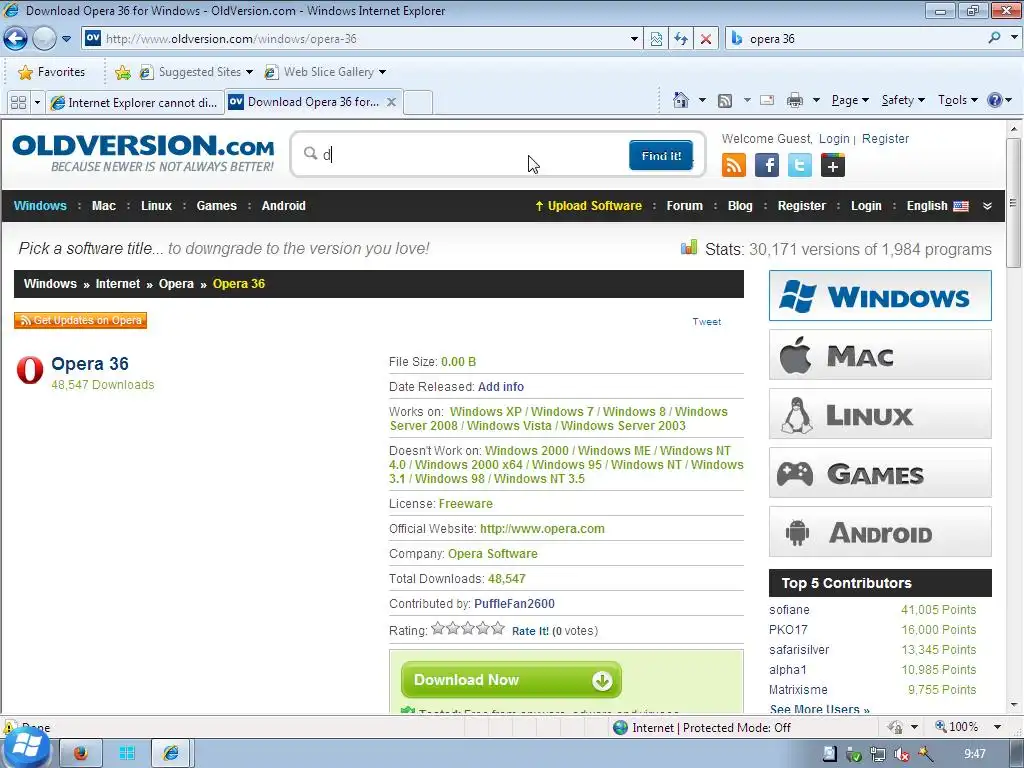
Task: Click the Read Mail toolbar icon
Action: (767, 101)
